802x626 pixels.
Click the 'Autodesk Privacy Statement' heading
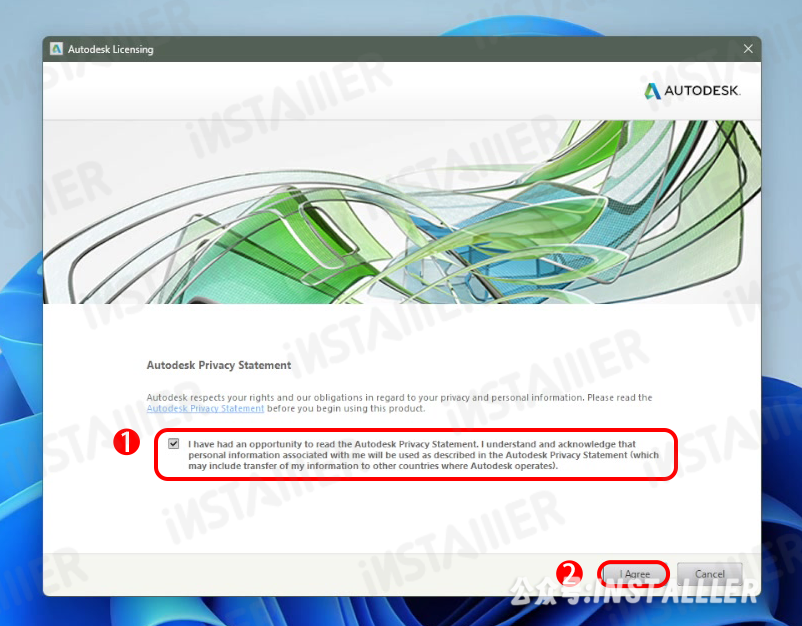219,365
